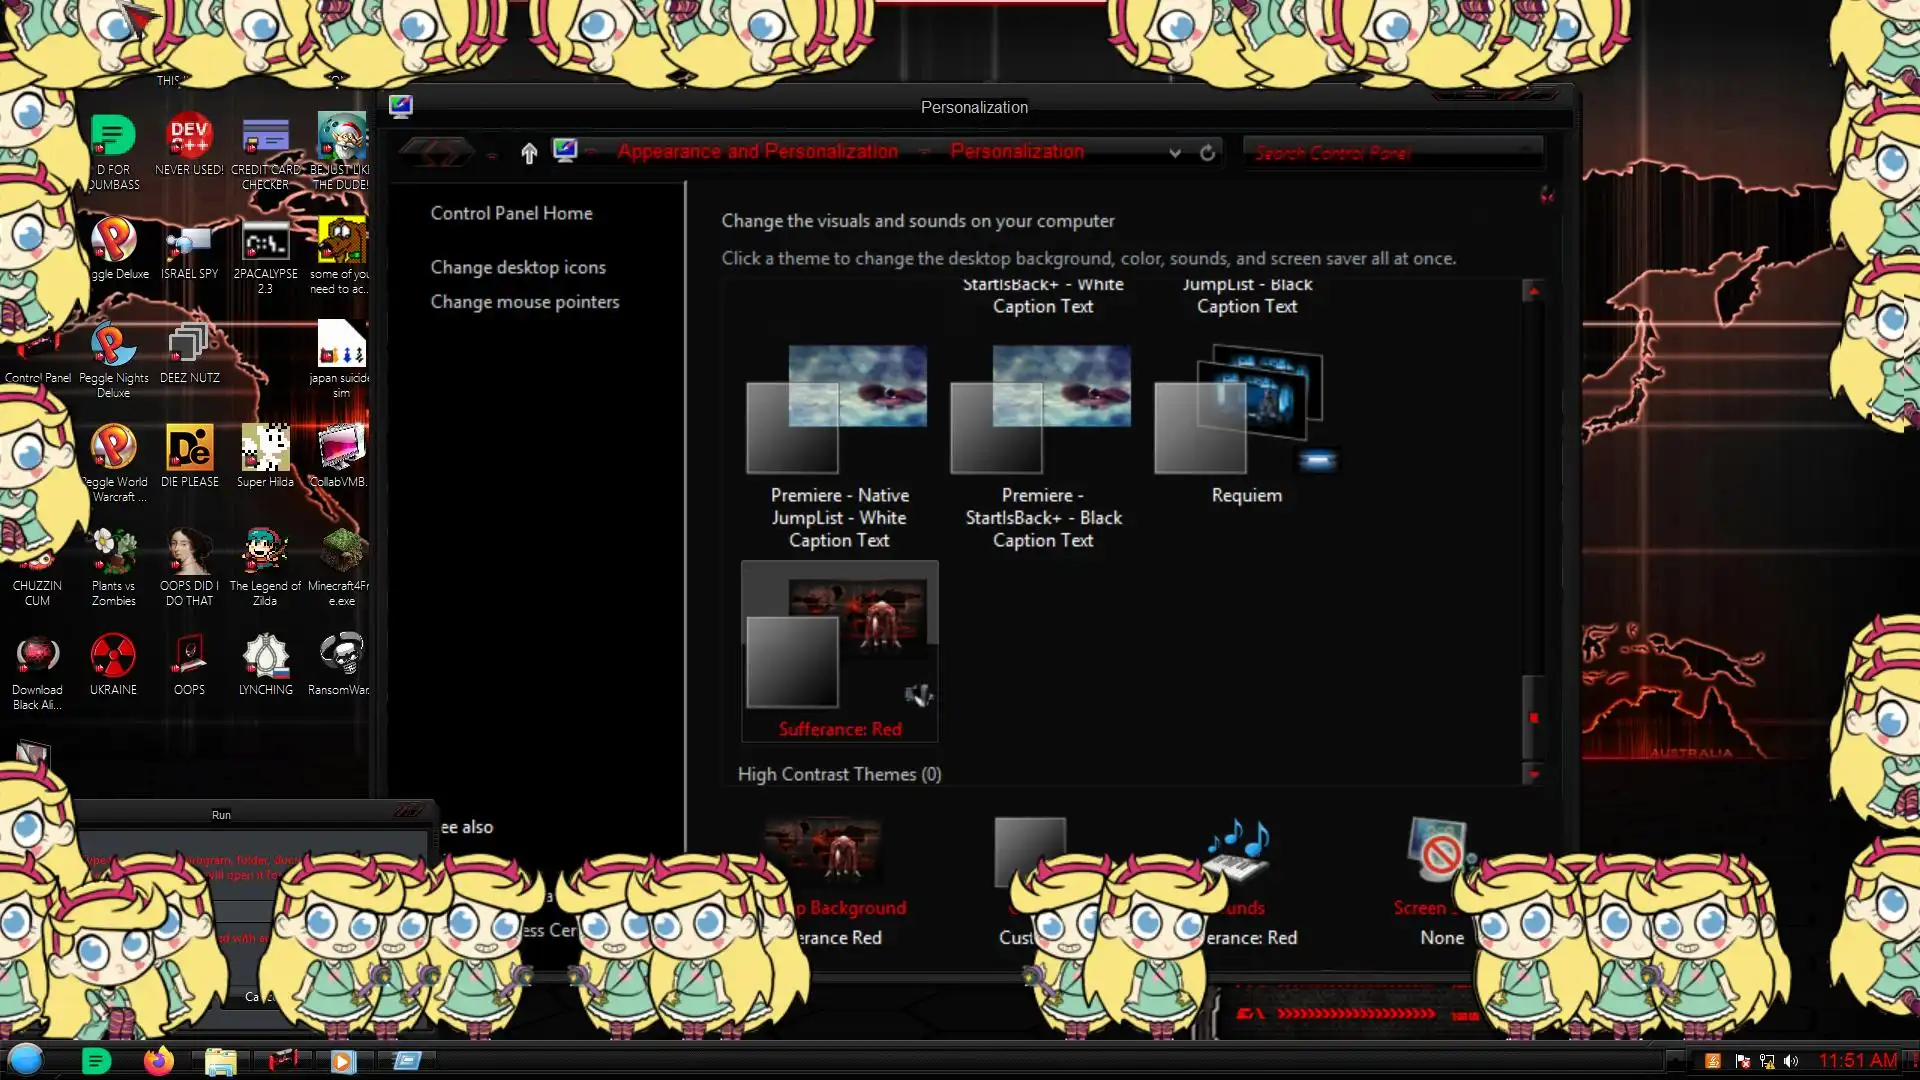This screenshot has height=1080, width=1920.
Task: Click the Up one level arrow
Action: (x=529, y=153)
